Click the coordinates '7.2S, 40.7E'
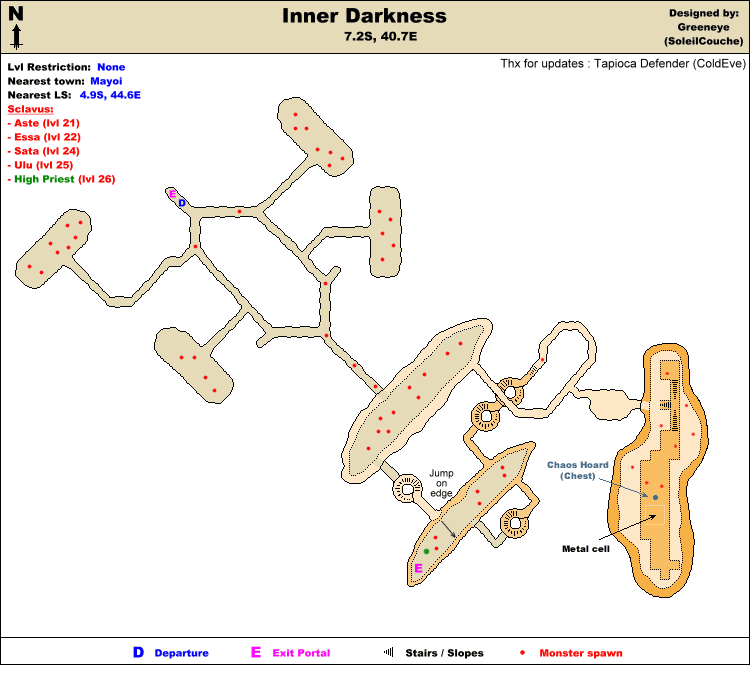Screen dimensions: 750x687 [381, 37]
